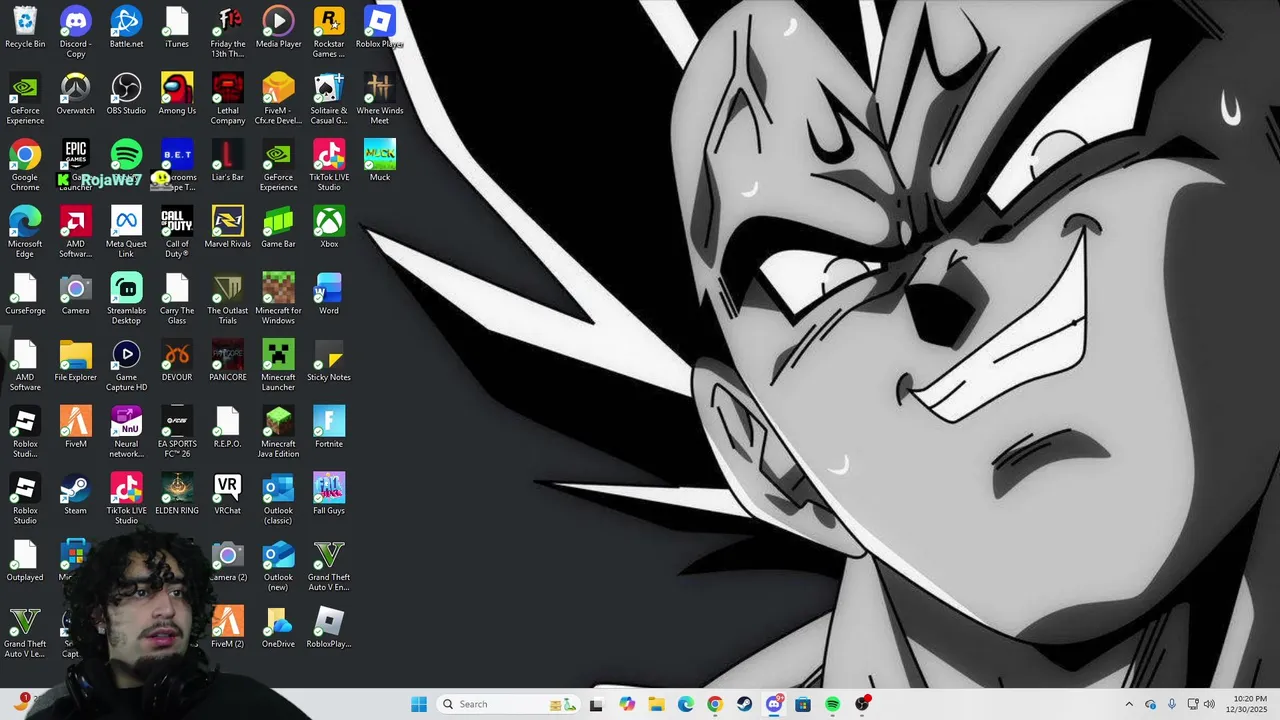Open FiveM Cfx.re Development shortcut
This screenshot has height=720, width=1280.
[x=278, y=99]
